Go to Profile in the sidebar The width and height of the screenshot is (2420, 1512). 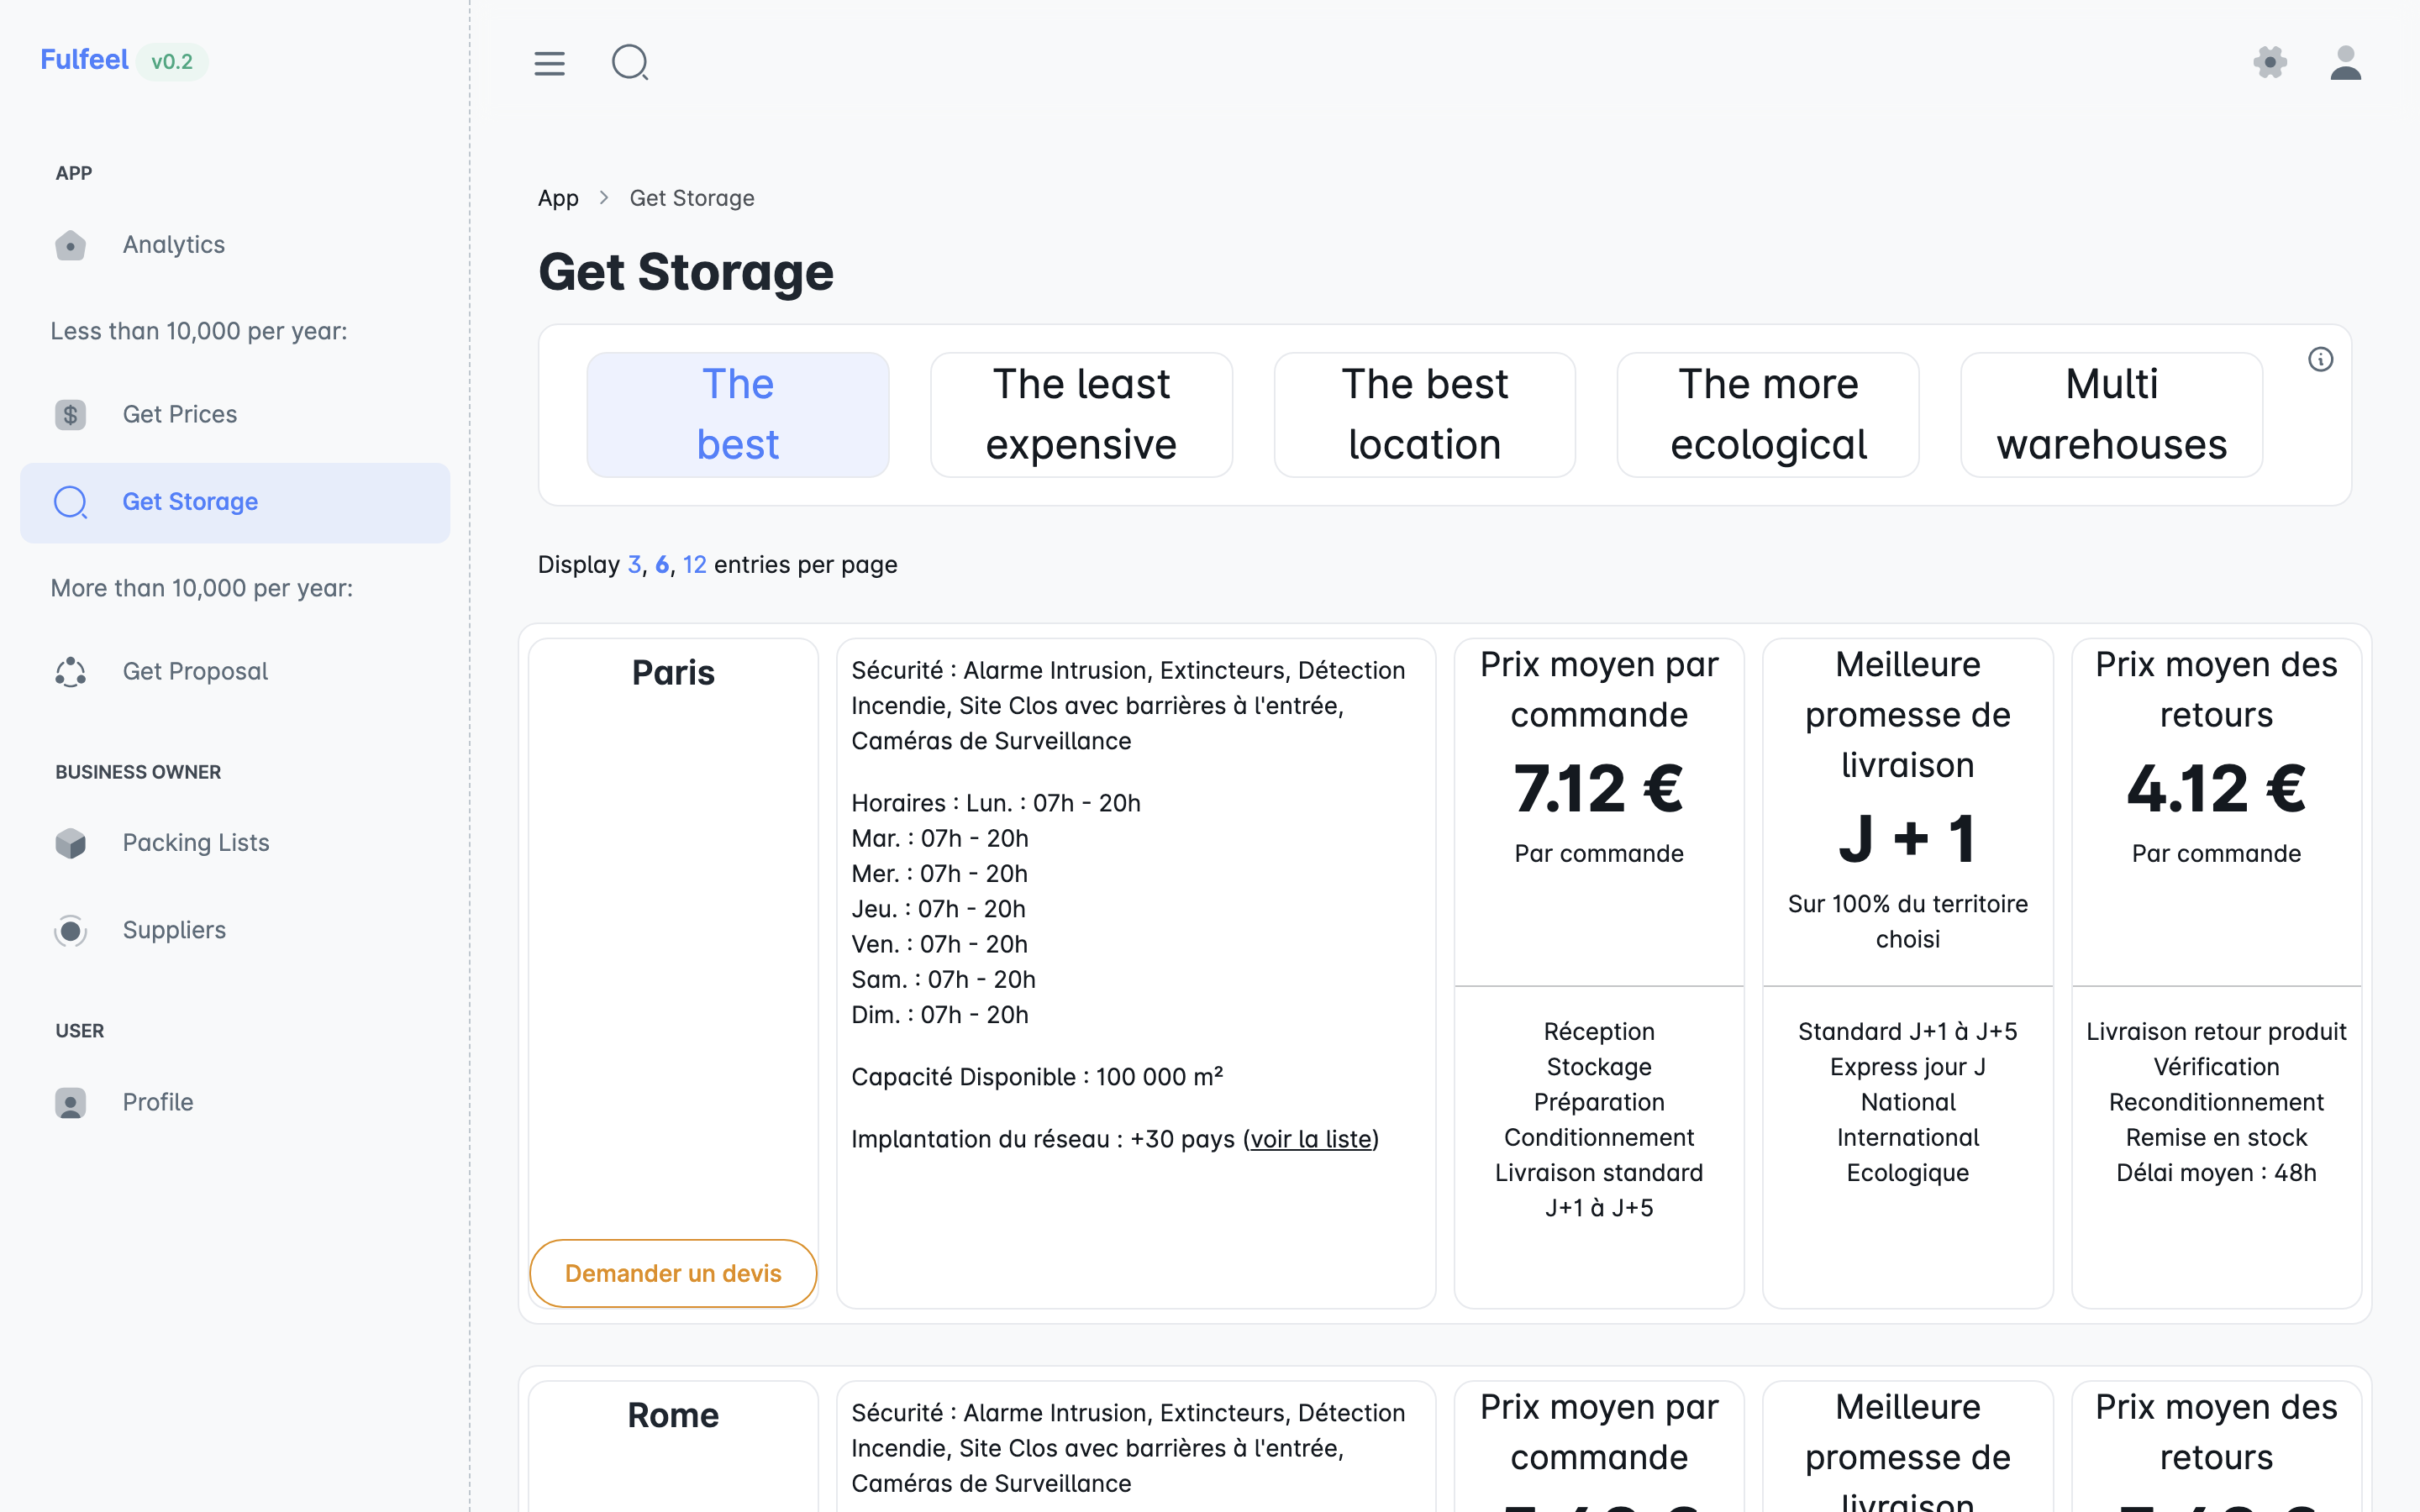(158, 1102)
